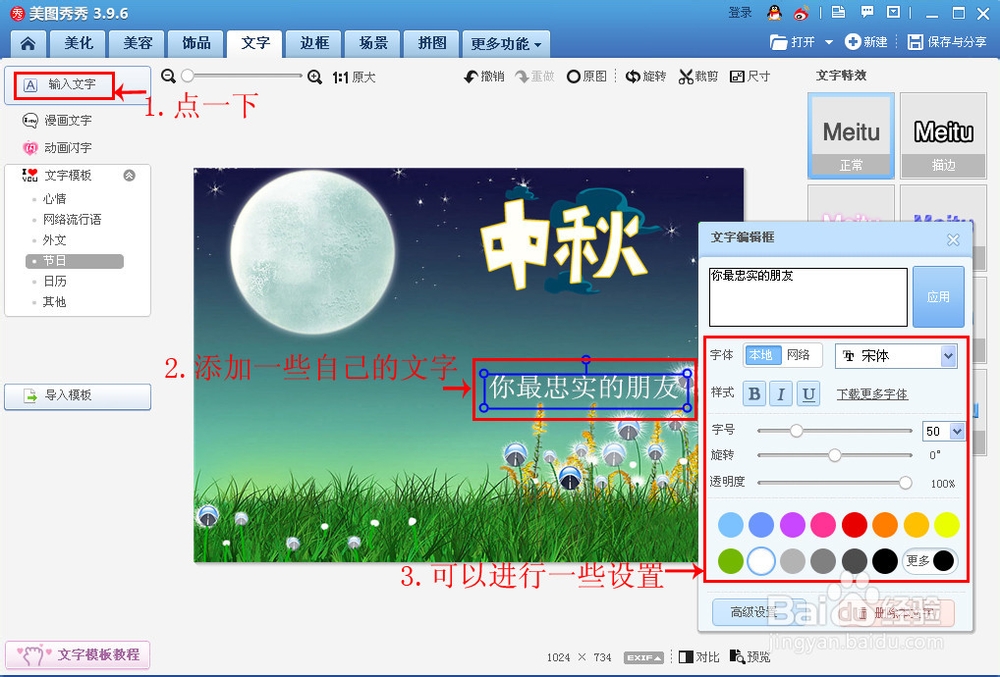Click inside the text editing field
Screen dimensions: 1000x677
coord(805,295)
